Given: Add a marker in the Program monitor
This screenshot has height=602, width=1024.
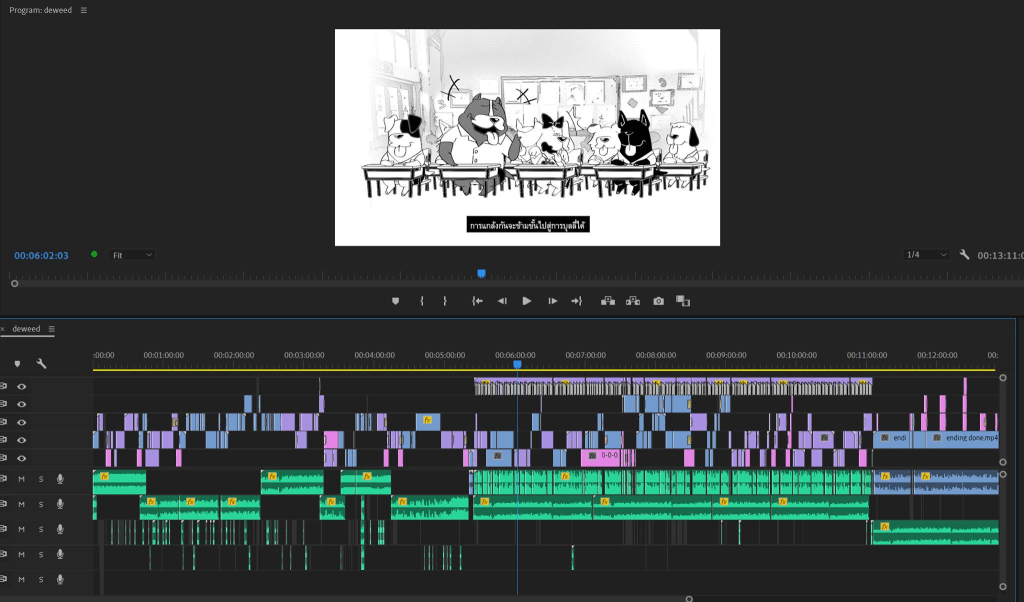Looking at the screenshot, I should tap(395, 301).
